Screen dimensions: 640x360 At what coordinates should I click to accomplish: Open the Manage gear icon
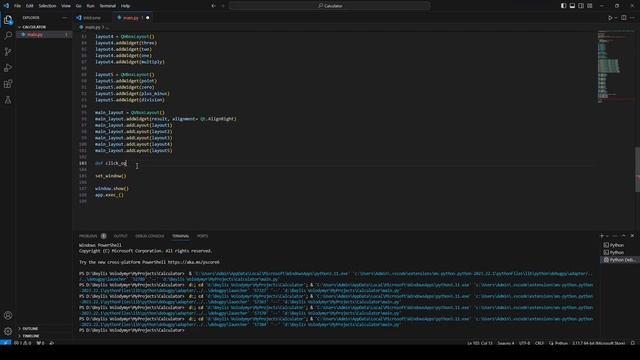[8, 331]
